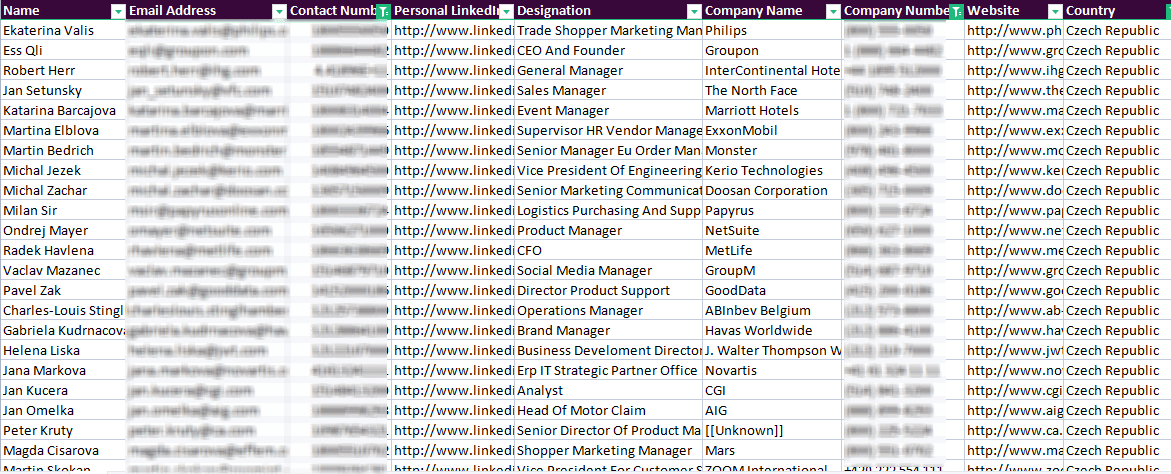Select the Doosan Corporation cell
This screenshot has height=474, width=1171.
pos(772,190)
